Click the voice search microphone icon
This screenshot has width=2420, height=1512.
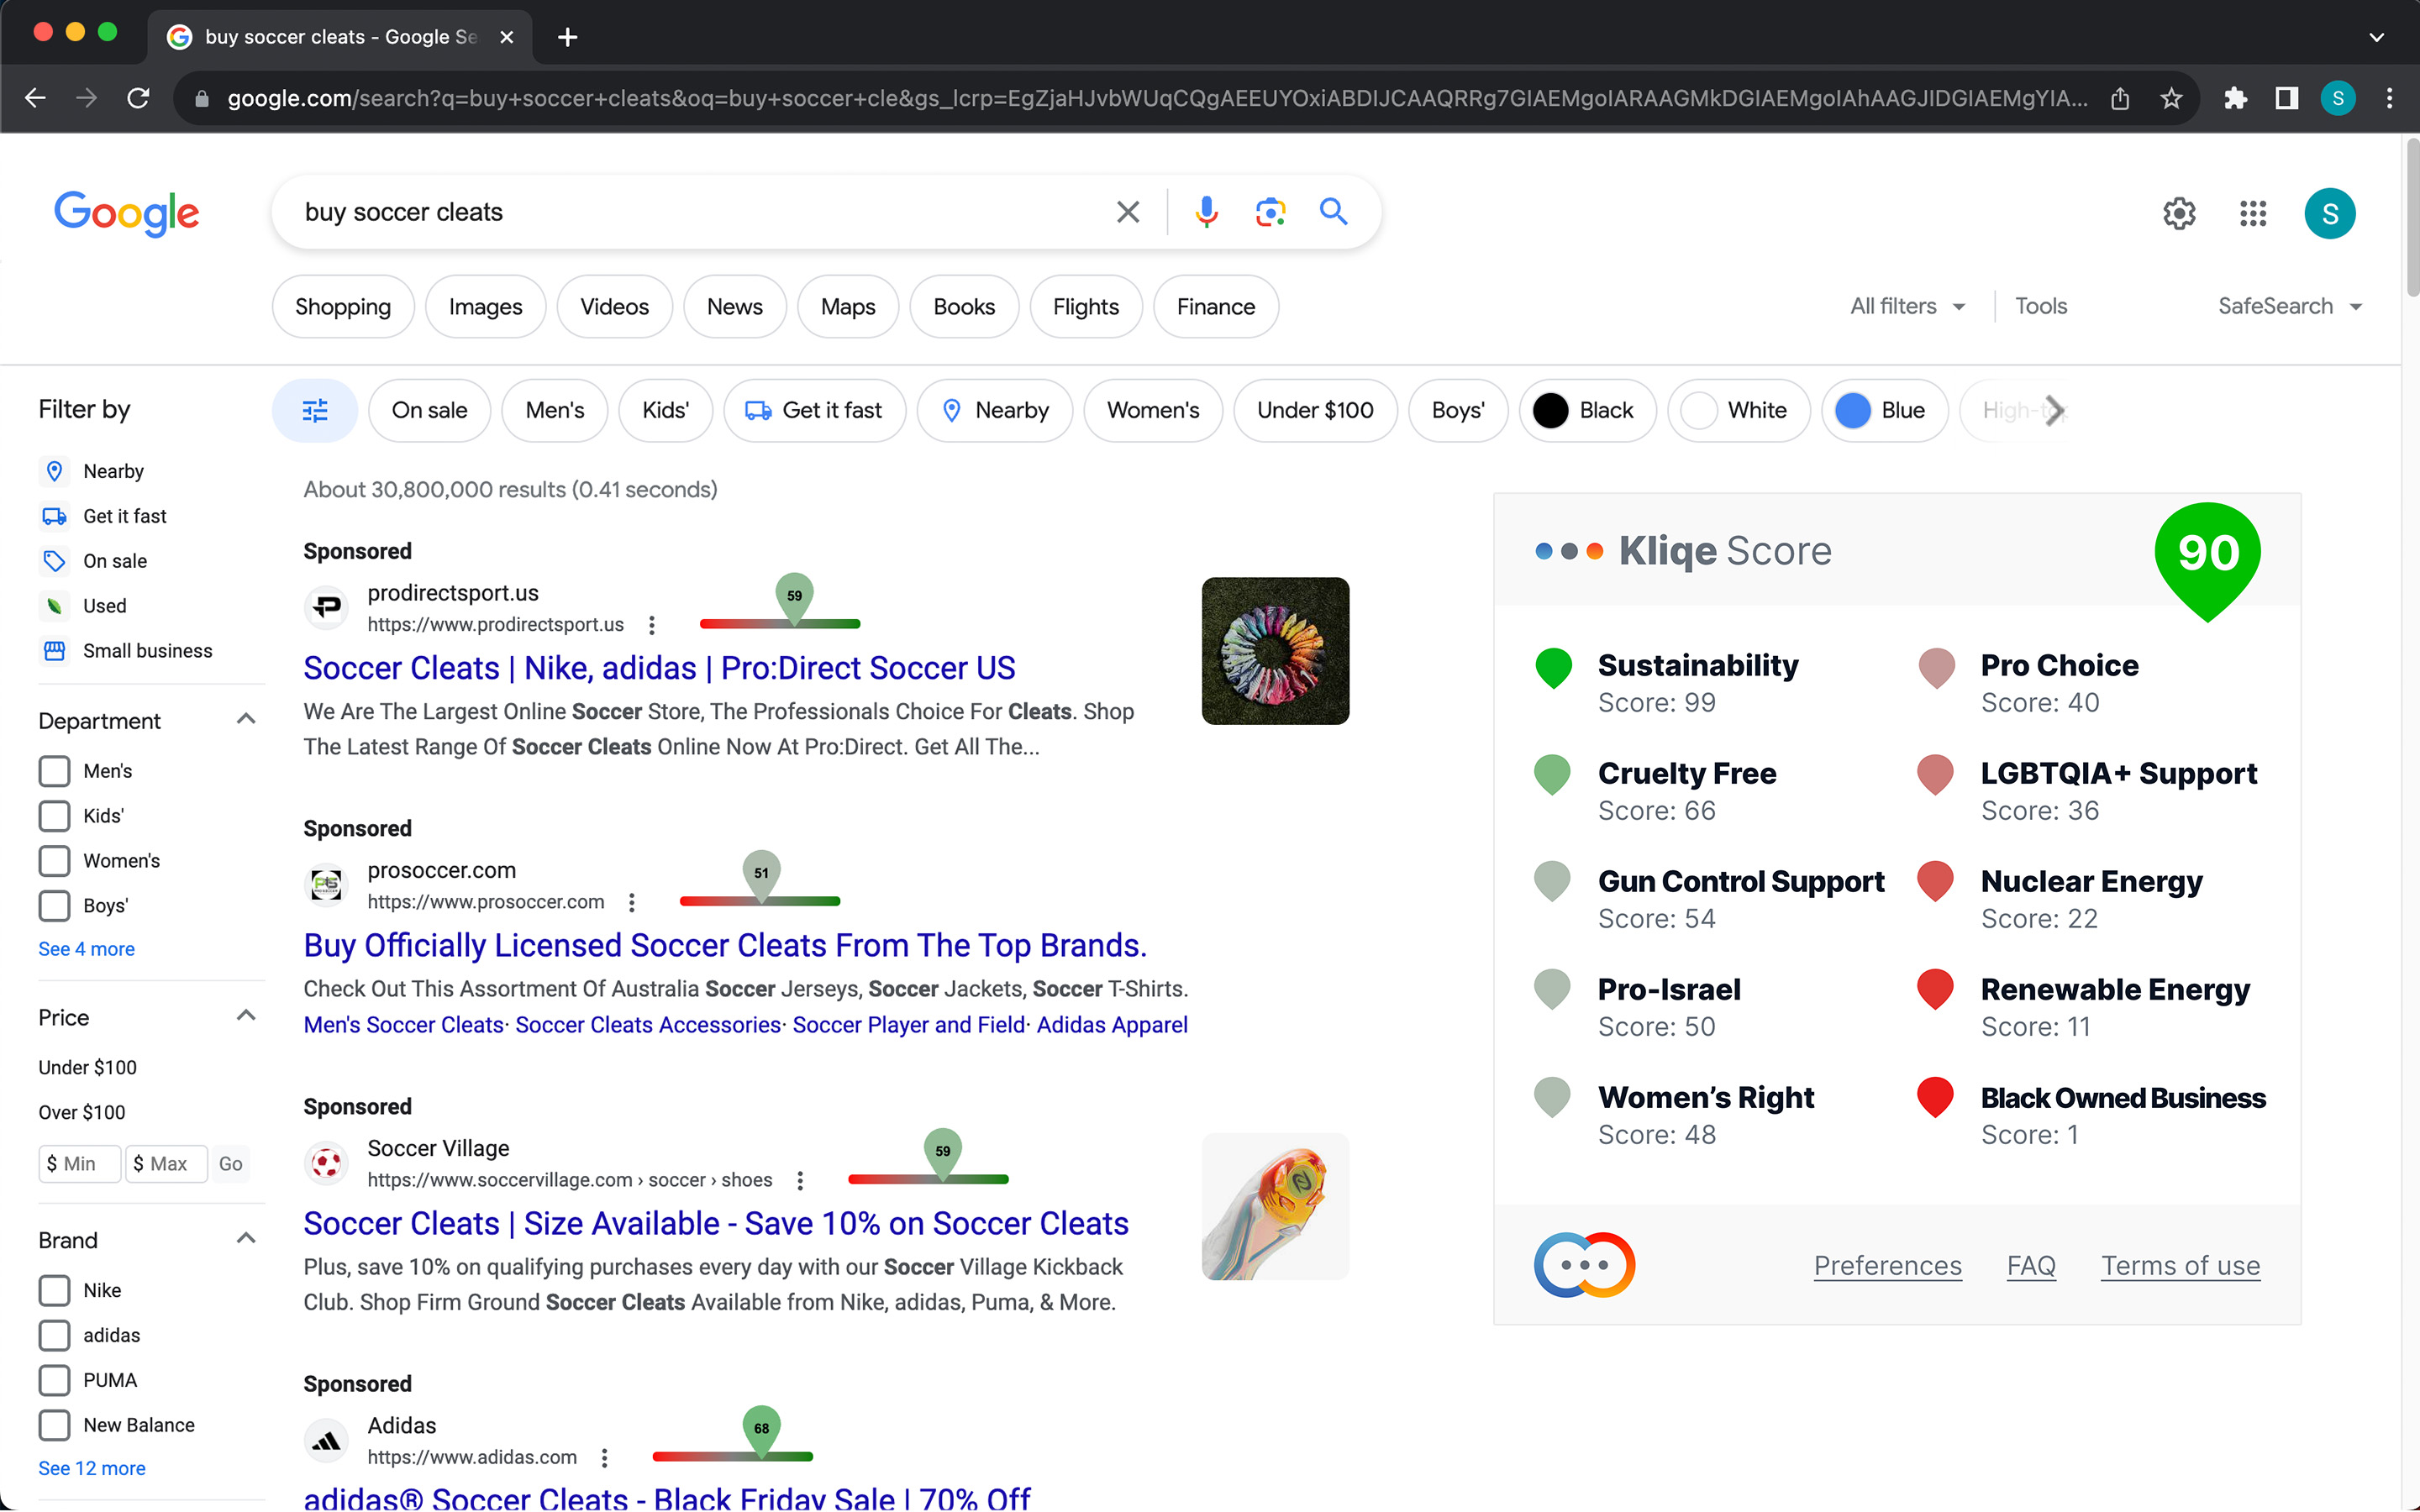tap(1206, 212)
